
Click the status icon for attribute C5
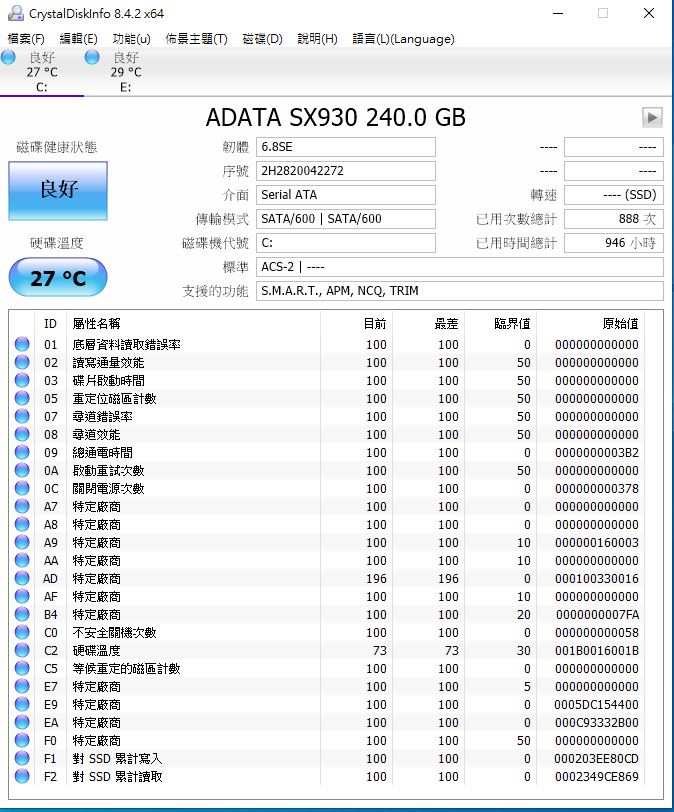[x=22, y=668]
